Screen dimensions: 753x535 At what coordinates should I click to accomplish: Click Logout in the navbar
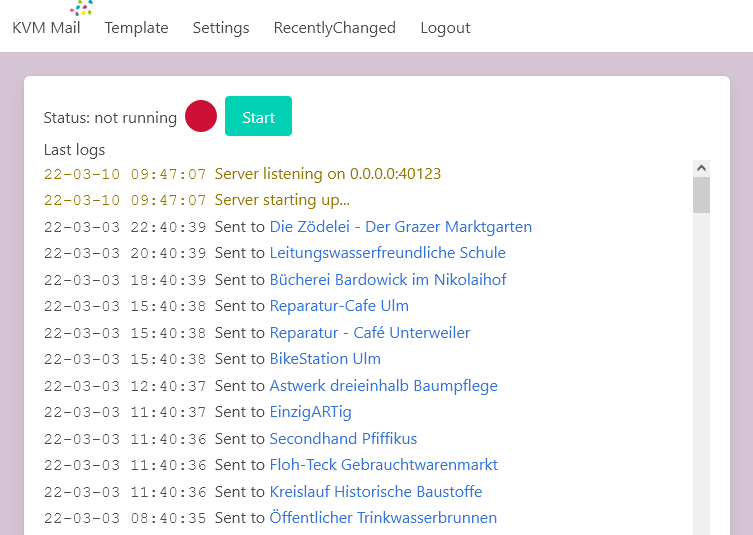[x=445, y=28]
